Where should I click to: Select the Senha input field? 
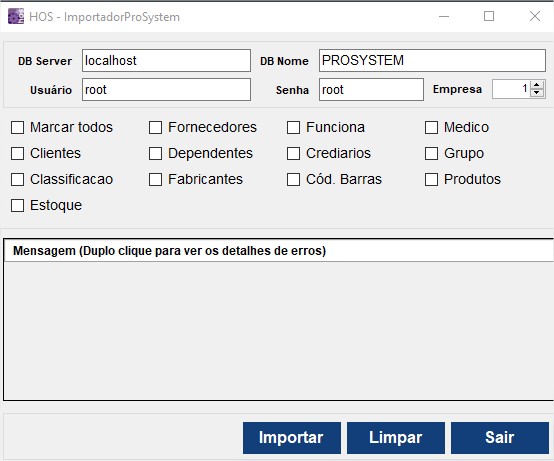pyautogui.click(x=371, y=90)
